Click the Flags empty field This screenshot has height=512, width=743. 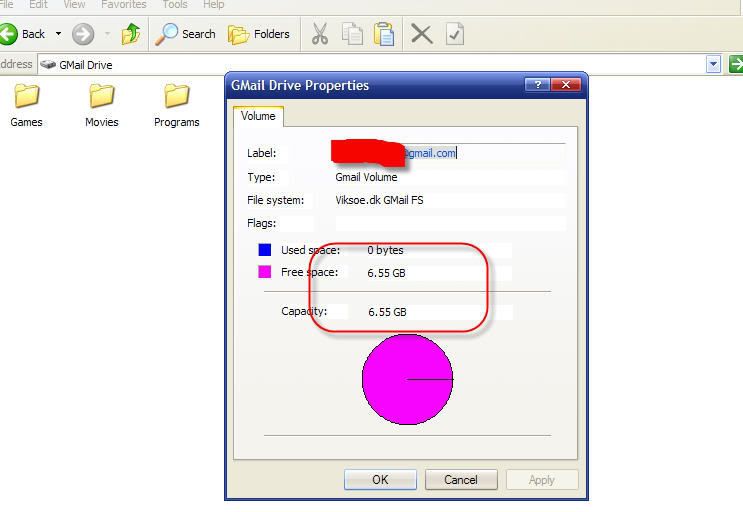pyautogui.click(x=450, y=223)
